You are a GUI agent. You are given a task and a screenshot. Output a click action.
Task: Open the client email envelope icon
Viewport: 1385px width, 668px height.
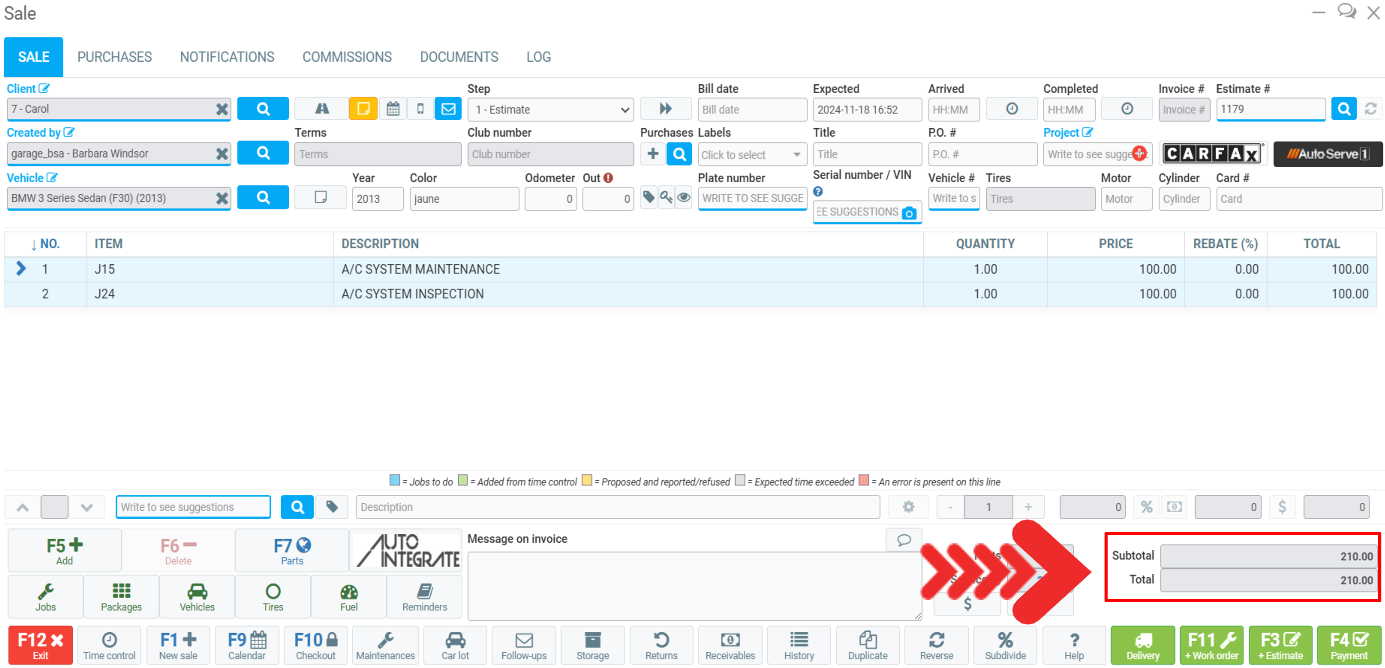point(447,109)
